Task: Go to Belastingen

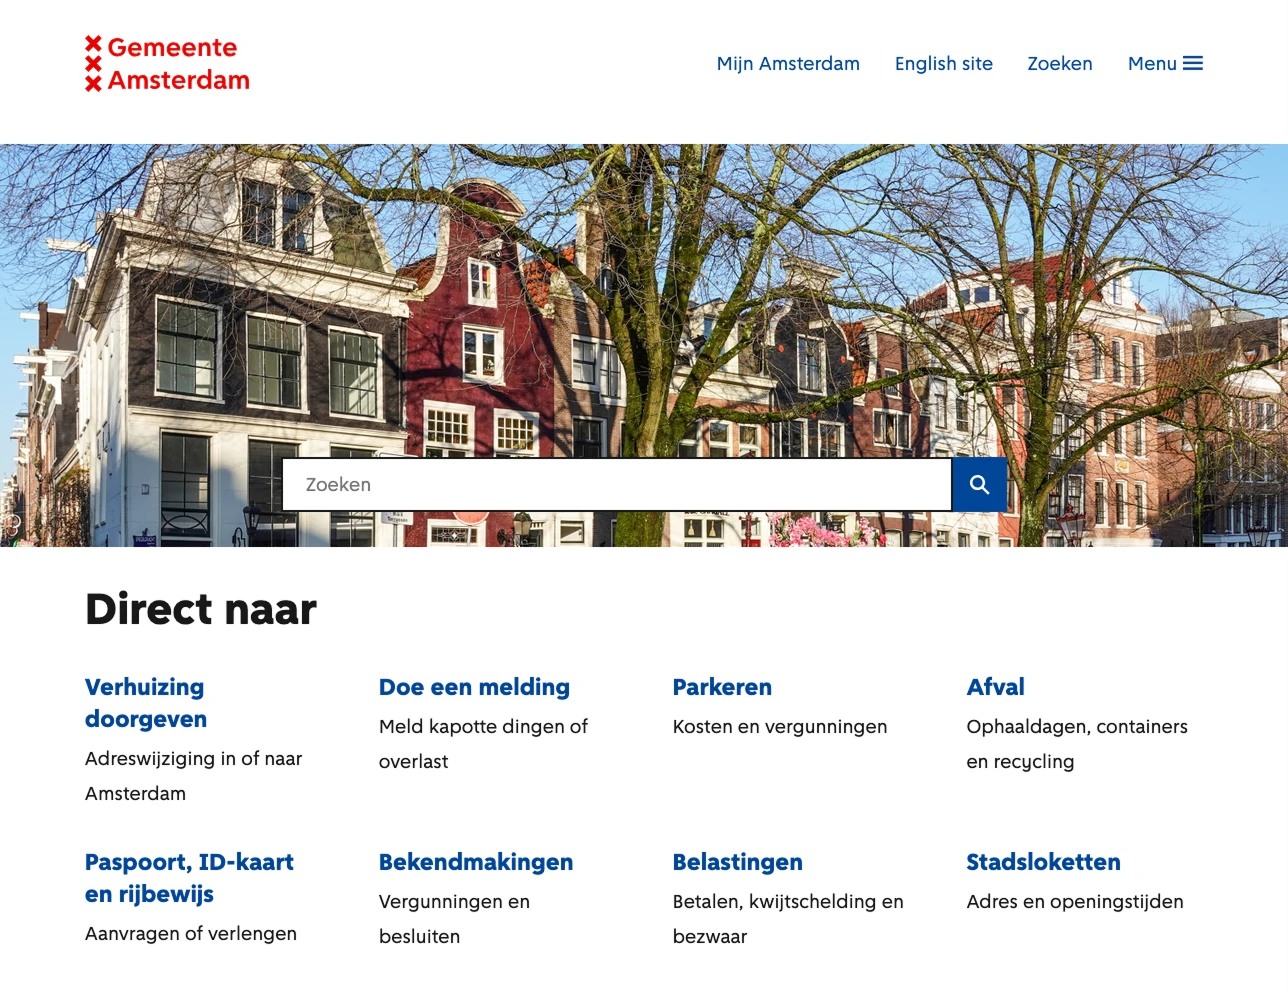Action: [738, 862]
